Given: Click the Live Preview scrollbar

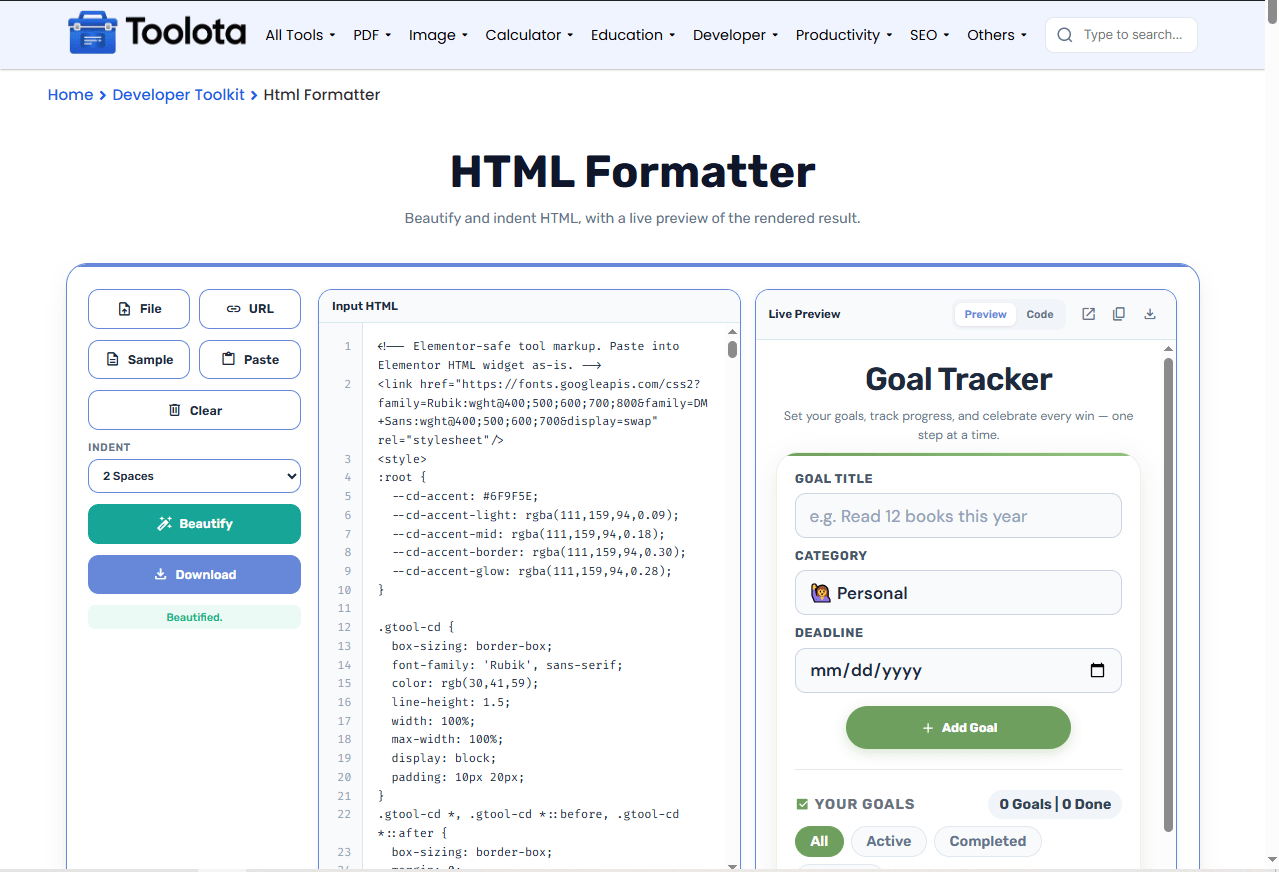Looking at the screenshot, I should pos(1167,595).
